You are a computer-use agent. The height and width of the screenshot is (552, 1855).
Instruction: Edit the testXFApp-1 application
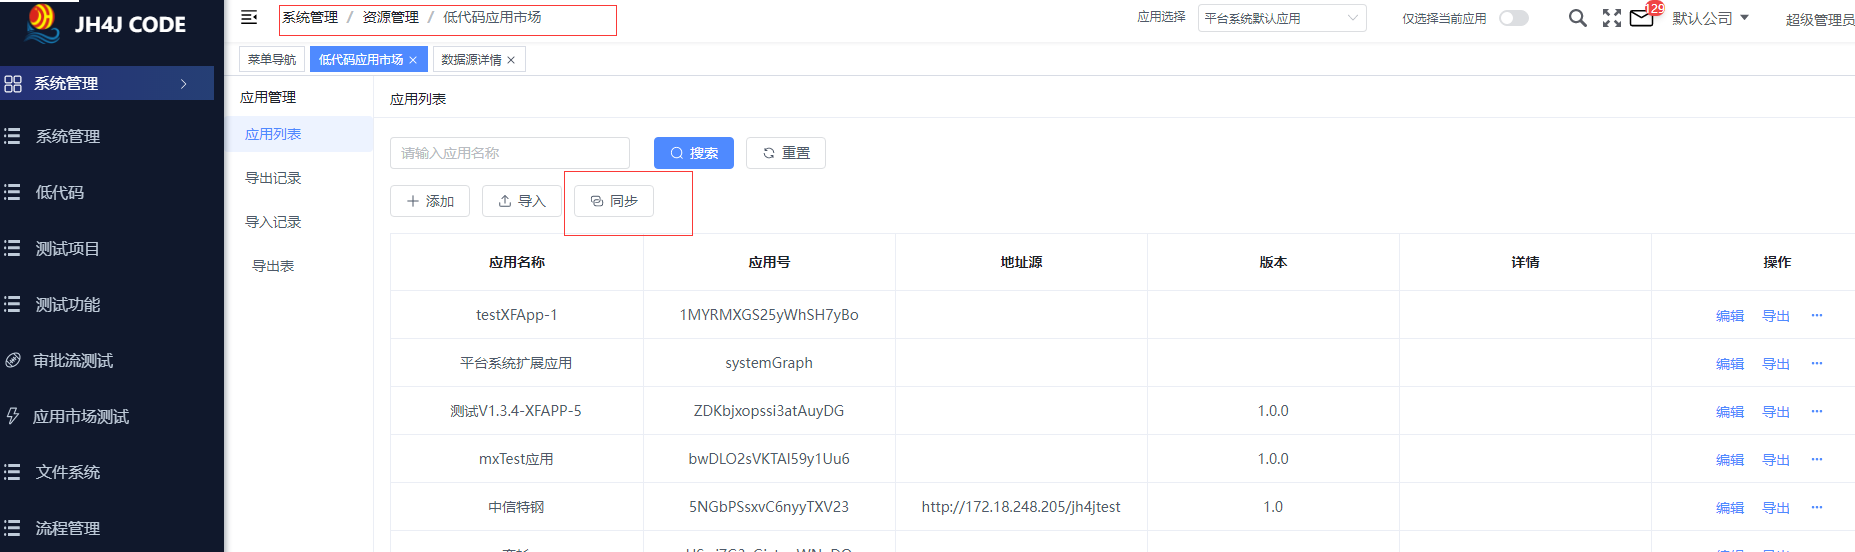click(1730, 316)
